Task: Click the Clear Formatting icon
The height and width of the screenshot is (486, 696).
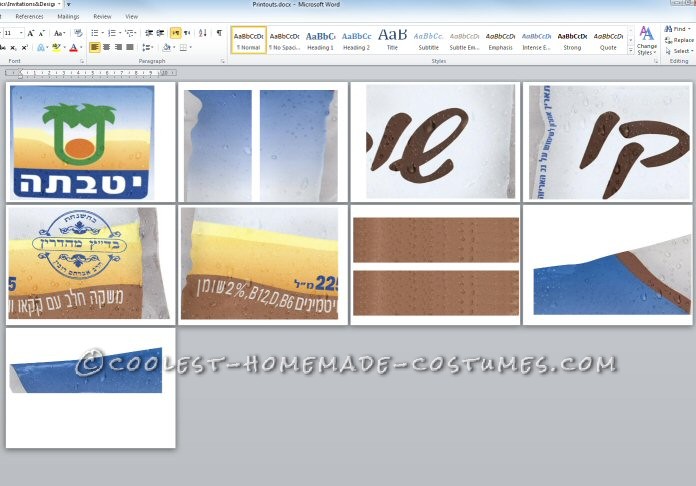Action: 78,33
